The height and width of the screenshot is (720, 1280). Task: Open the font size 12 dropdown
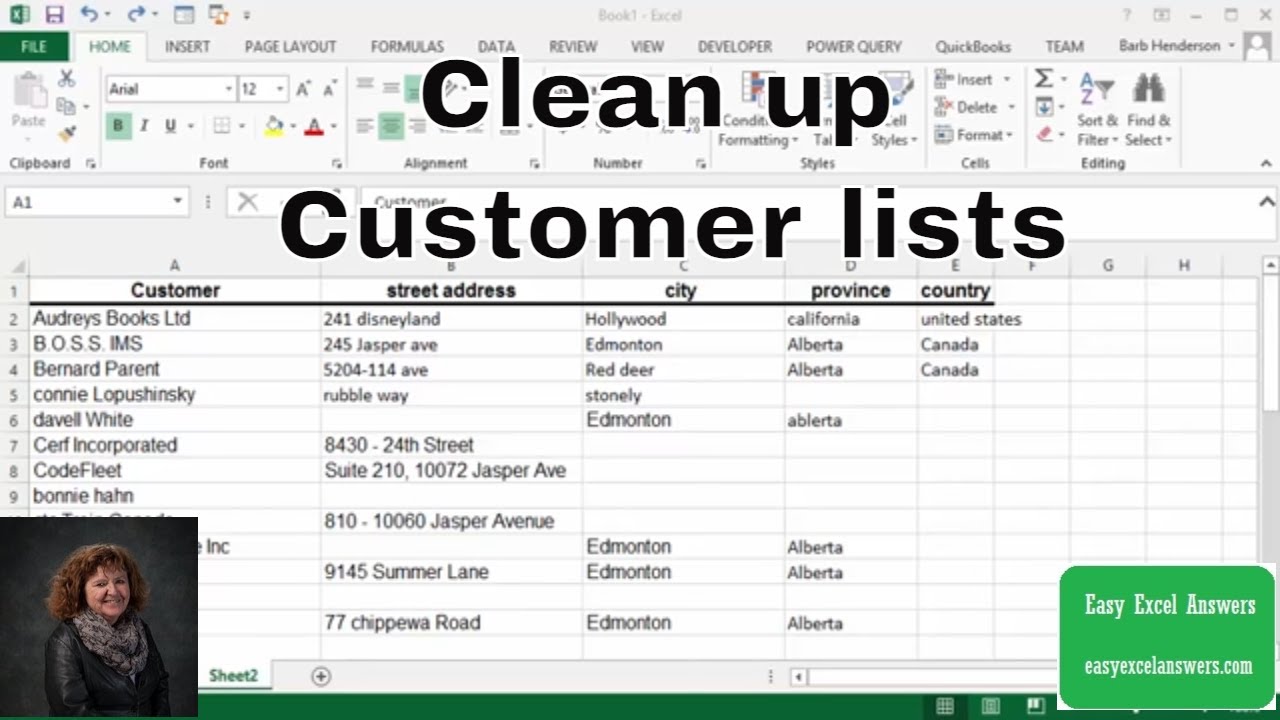pos(279,89)
